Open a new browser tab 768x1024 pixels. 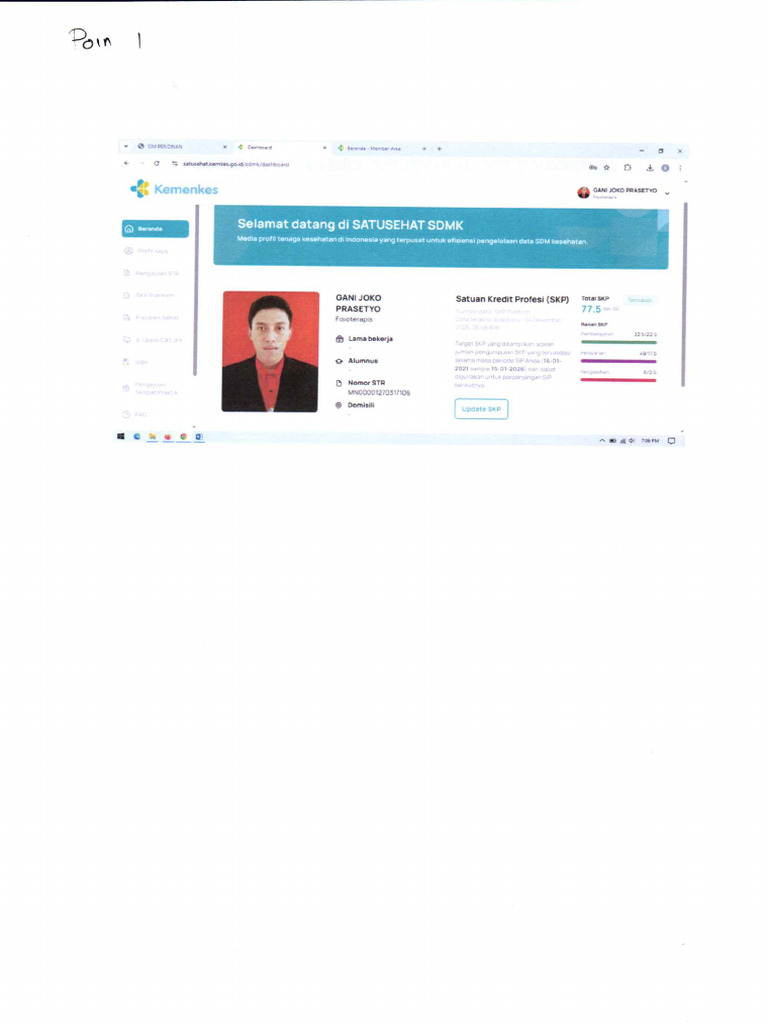pos(440,149)
